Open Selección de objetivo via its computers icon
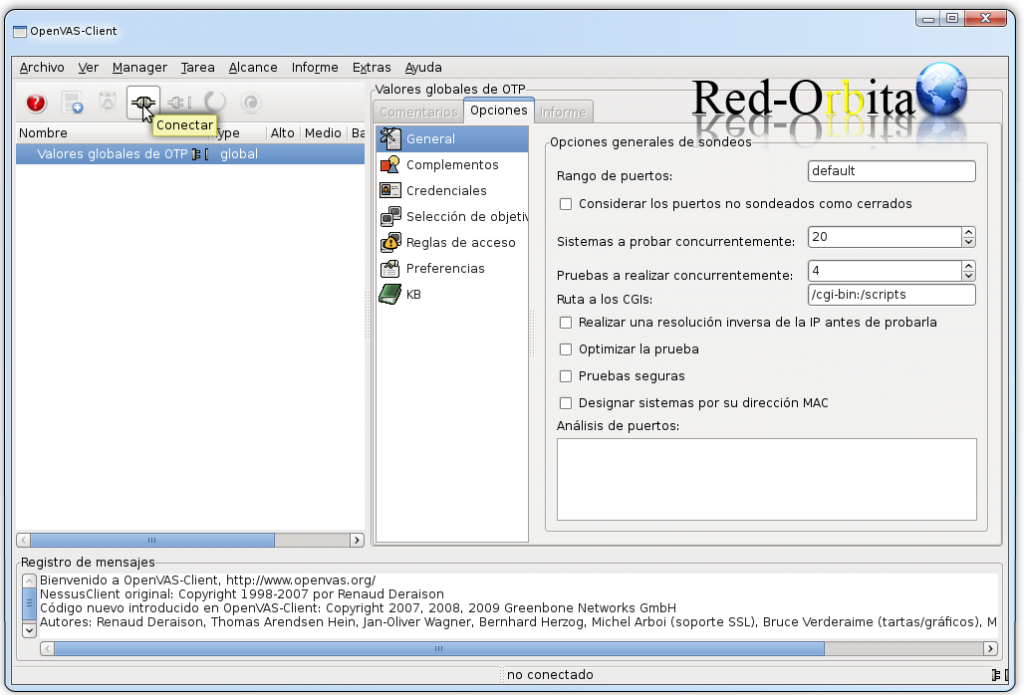Image resolution: width=1024 pixels, height=695 pixels. [x=390, y=216]
